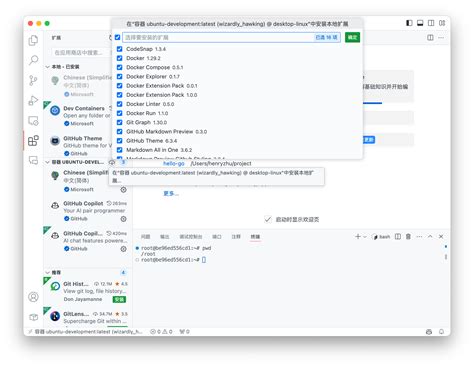The image size is (474, 367).
Task: Switch to the Problems tab in panel
Action: pyautogui.click(x=145, y=237)
